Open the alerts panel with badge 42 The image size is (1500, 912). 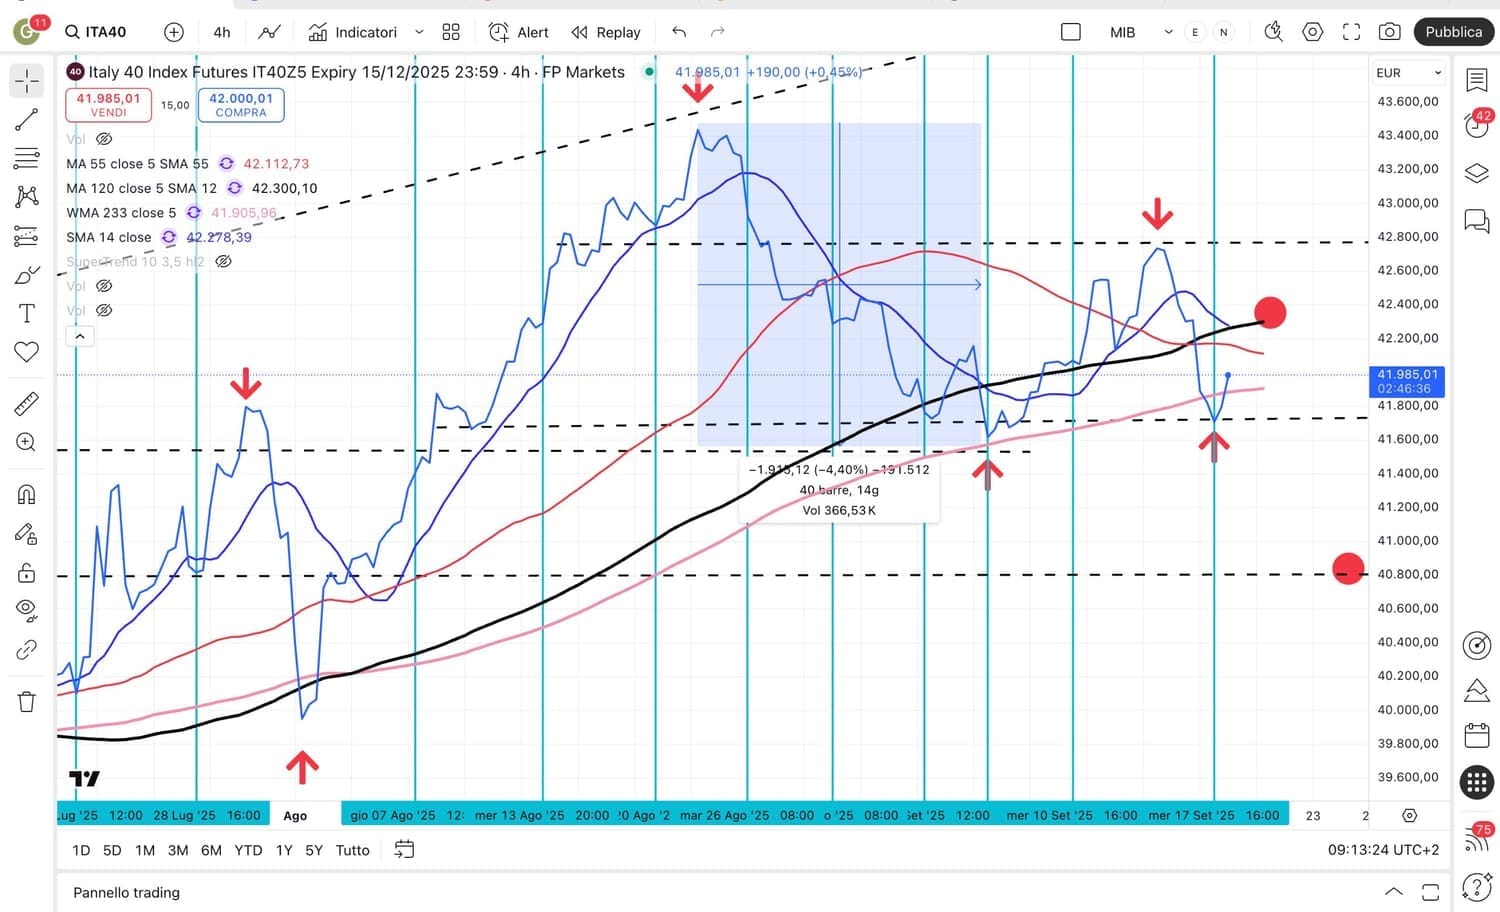point(1477,124)
